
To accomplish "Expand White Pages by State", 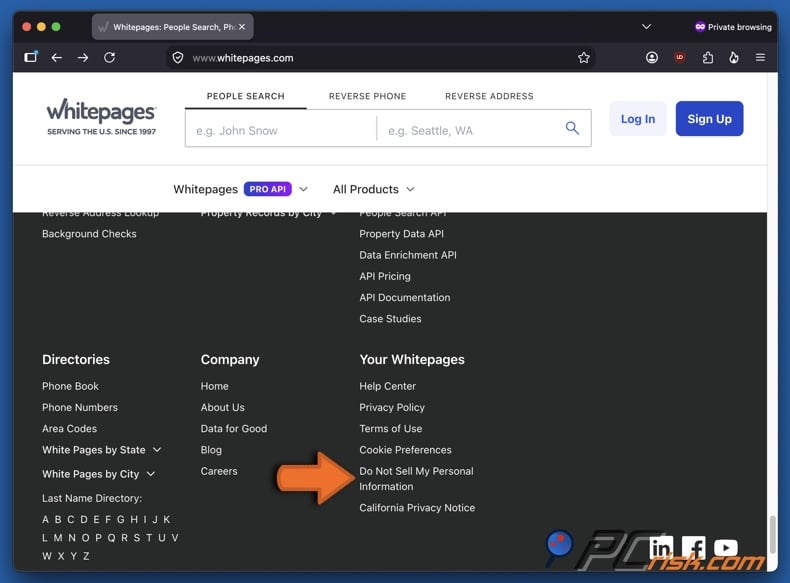I will (x=102, y=449).
